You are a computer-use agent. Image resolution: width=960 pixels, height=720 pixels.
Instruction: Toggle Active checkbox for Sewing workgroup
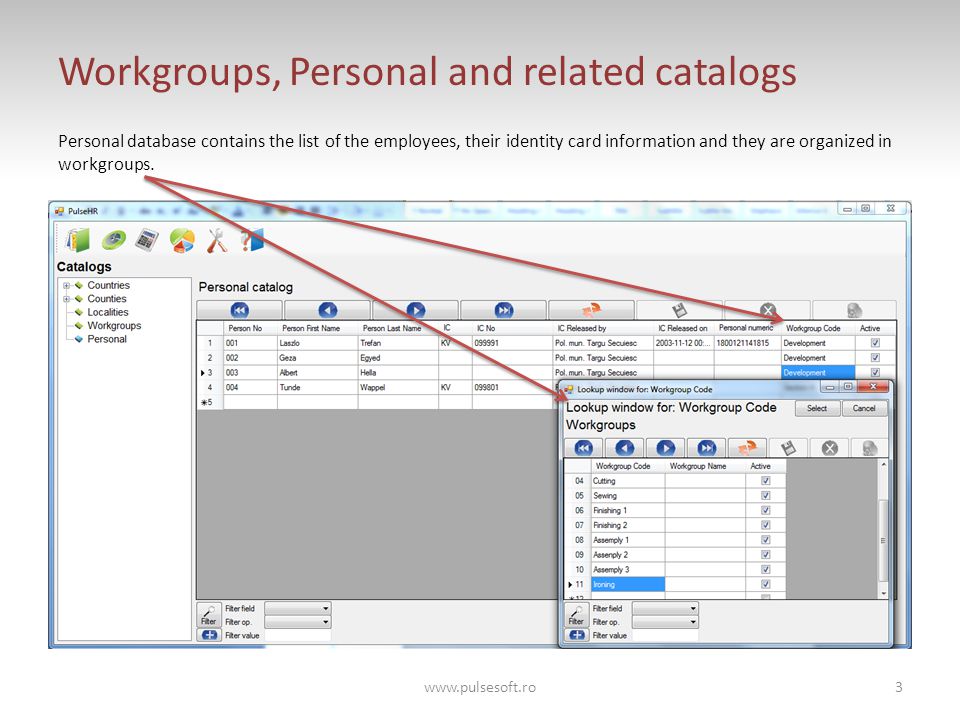[765, 495]
